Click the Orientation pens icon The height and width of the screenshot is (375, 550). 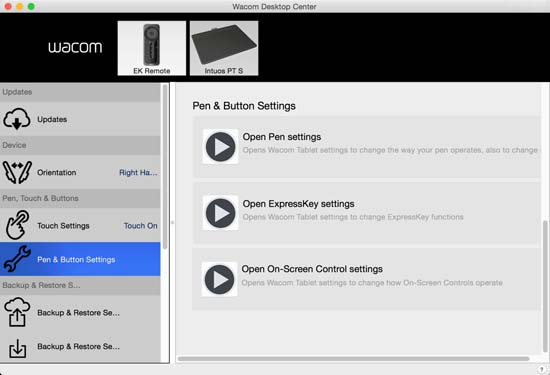tap(17, 172)
